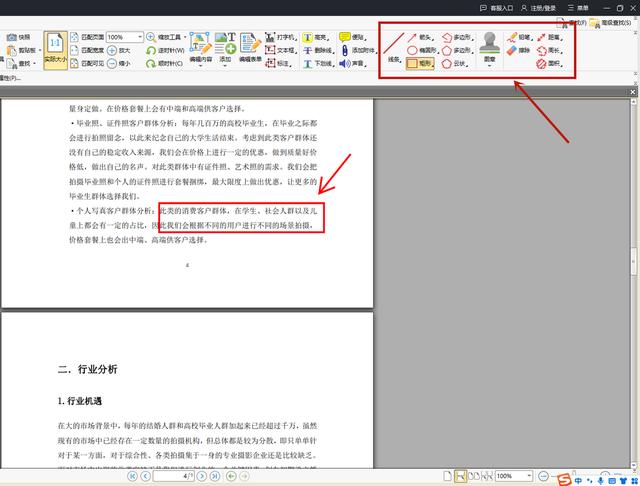The image size is (640, 486).
Task: Open Customer service (客服入口)
Action: 496,8
